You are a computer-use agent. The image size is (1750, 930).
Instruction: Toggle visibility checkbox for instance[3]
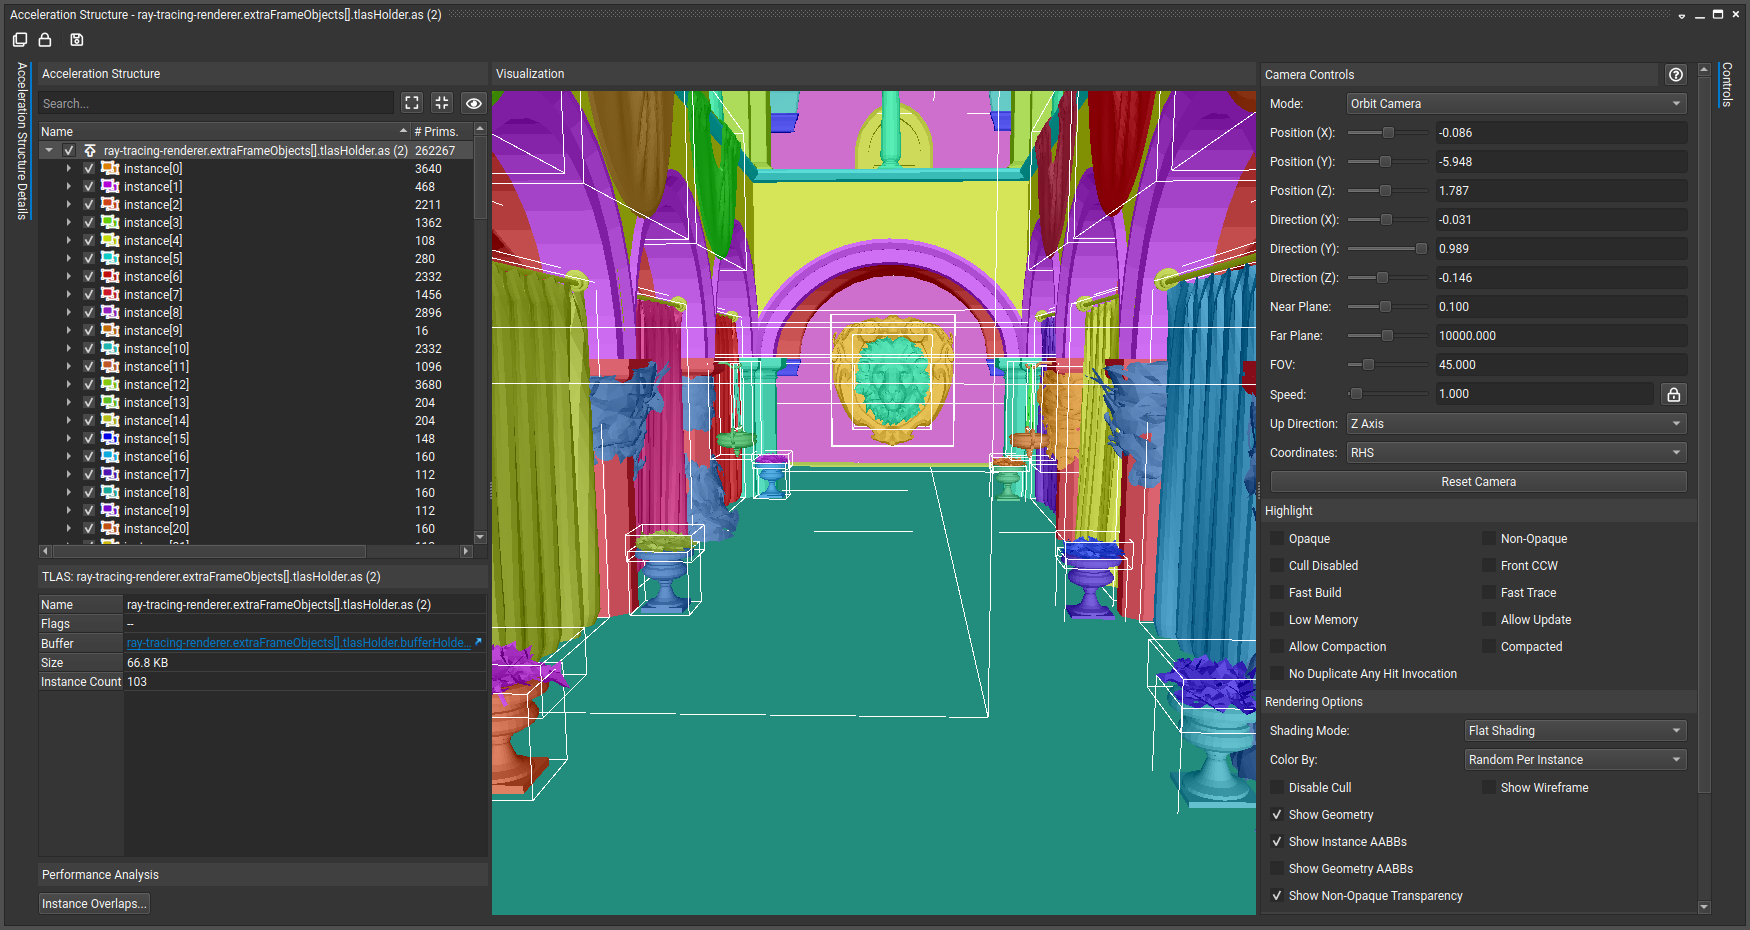coord(89,223)
